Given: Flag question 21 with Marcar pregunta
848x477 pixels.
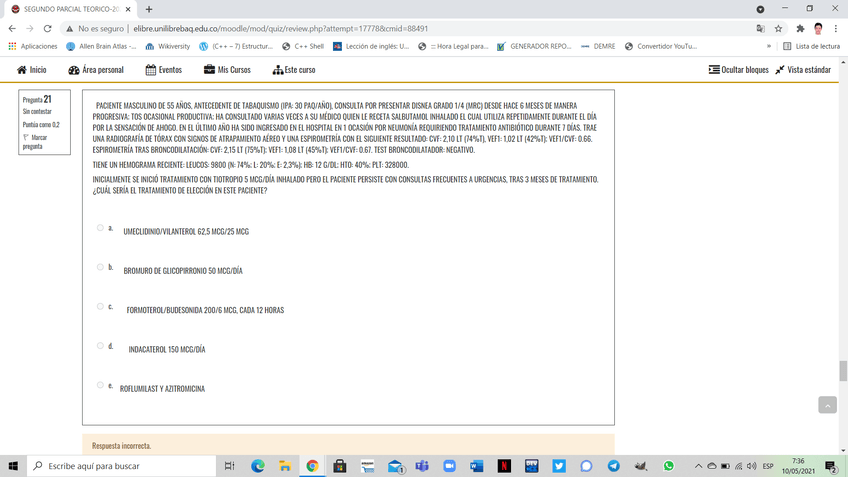Looking at the screenshot, I should [35, 142].
